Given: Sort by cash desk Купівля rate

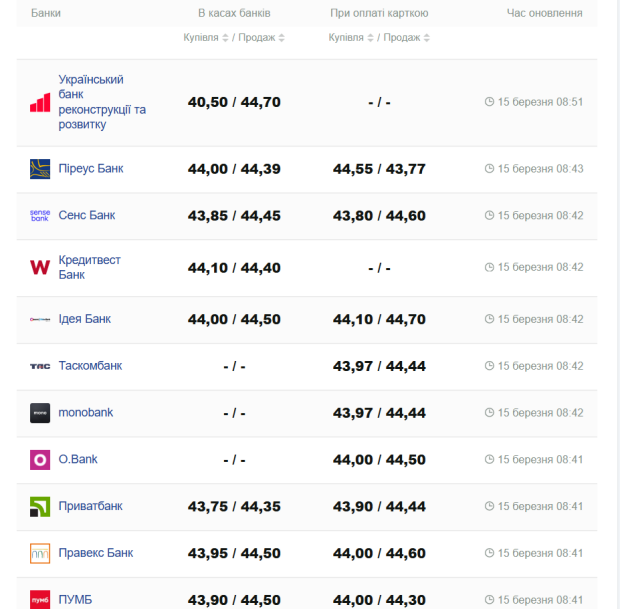Looking at the screenshot, I should (205, 38).
